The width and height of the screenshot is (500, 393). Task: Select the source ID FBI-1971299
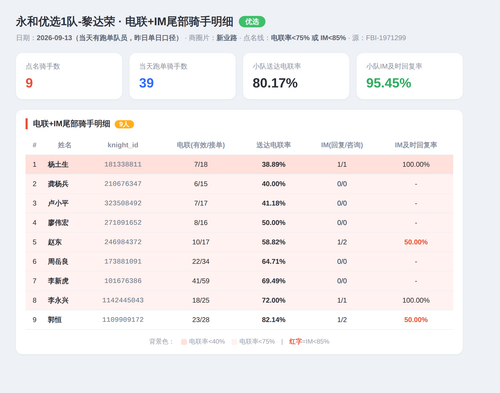tap(386, 38)
